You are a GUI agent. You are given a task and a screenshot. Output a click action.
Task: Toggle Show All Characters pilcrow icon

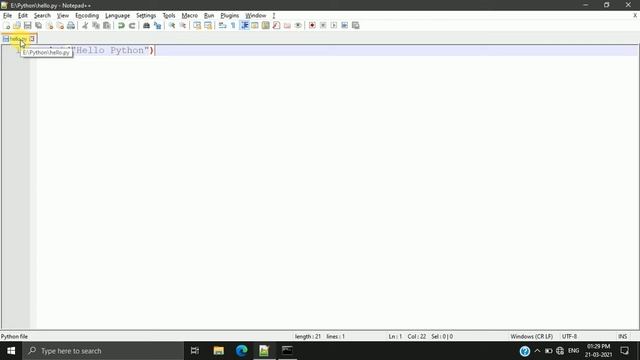pyautogui.click(x=233, y=25)
